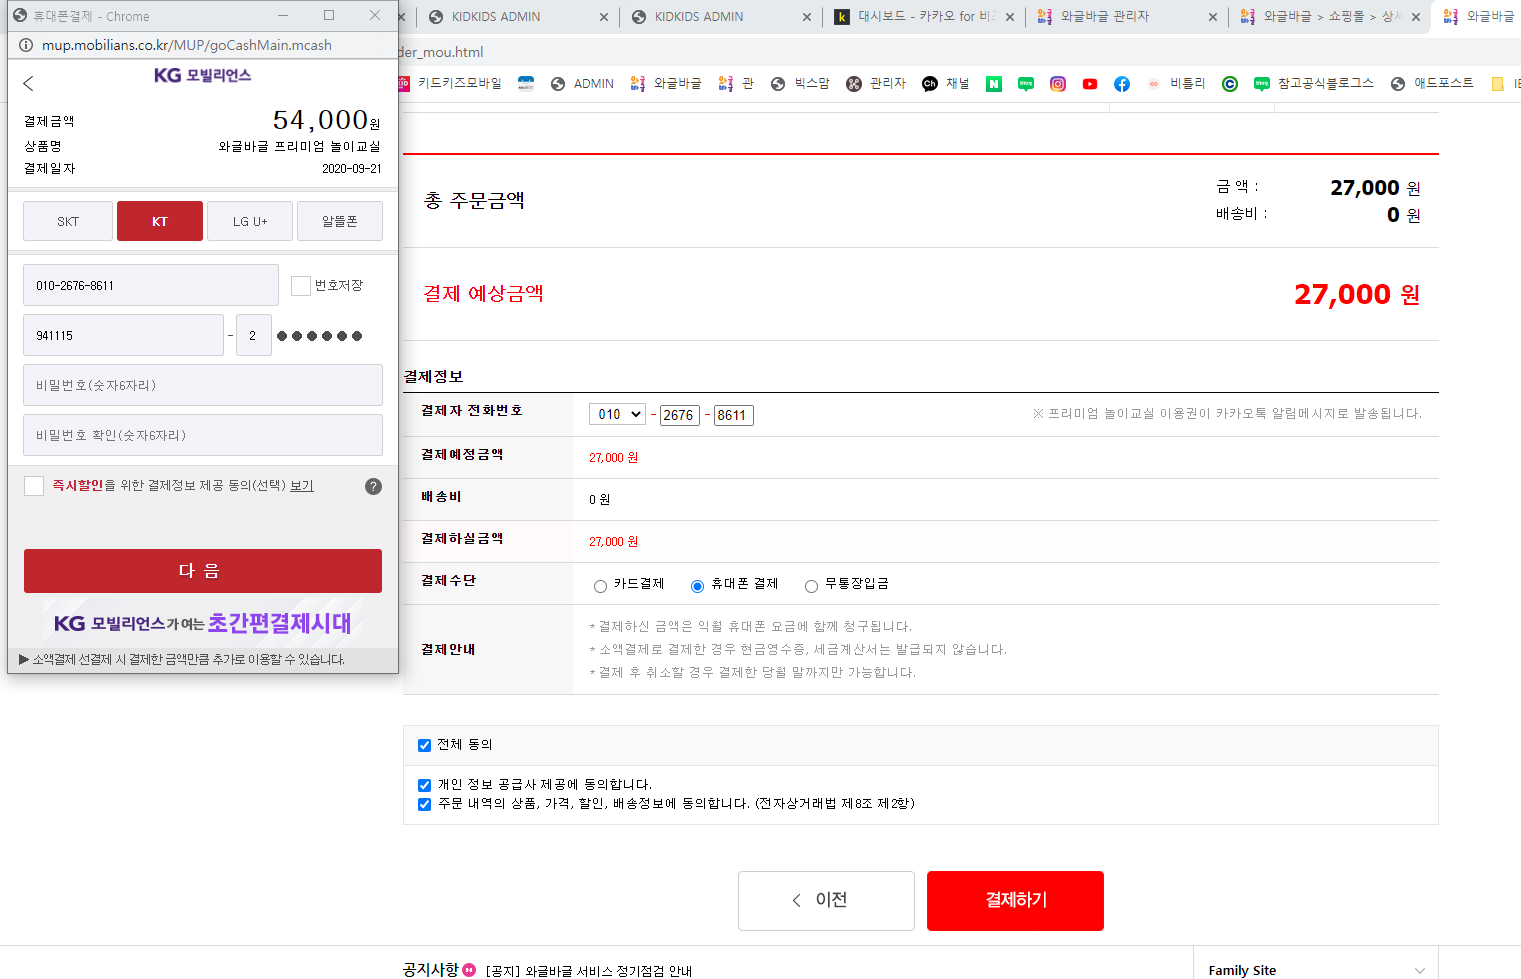Screen dimensions: 1521x979
Task: Expand the Family Site dropdown
Action: (1316, 970)
